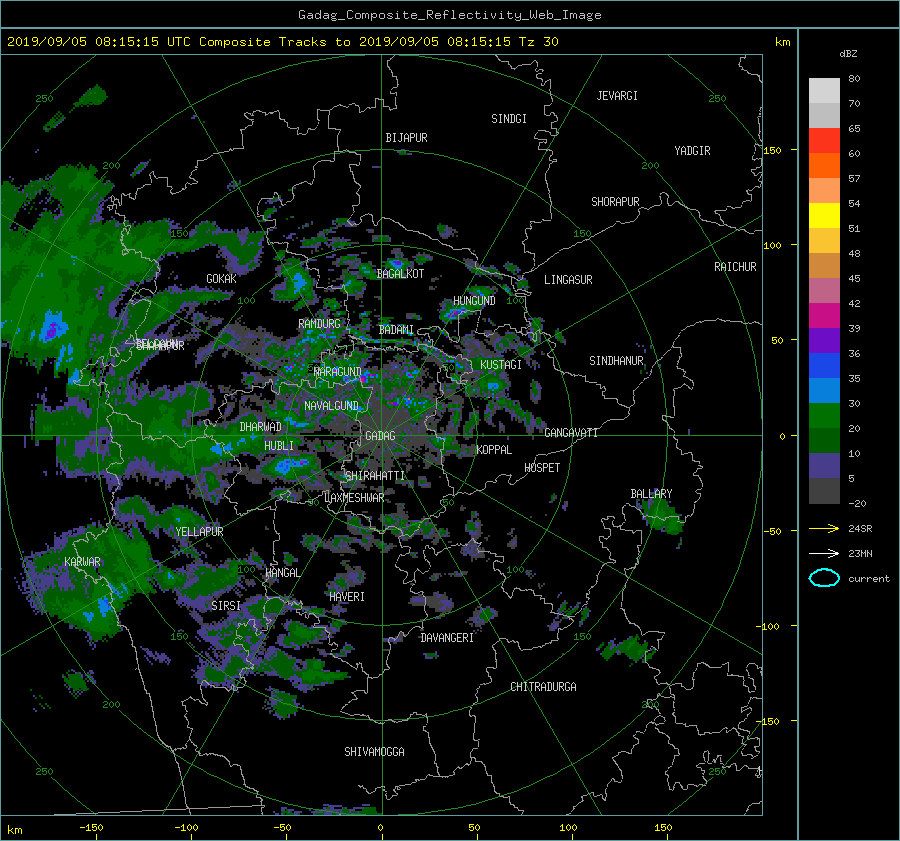Viewport: 900px width, 841px height.
Task: Select the red 65 dBZ color swatch
Action: 824,140
